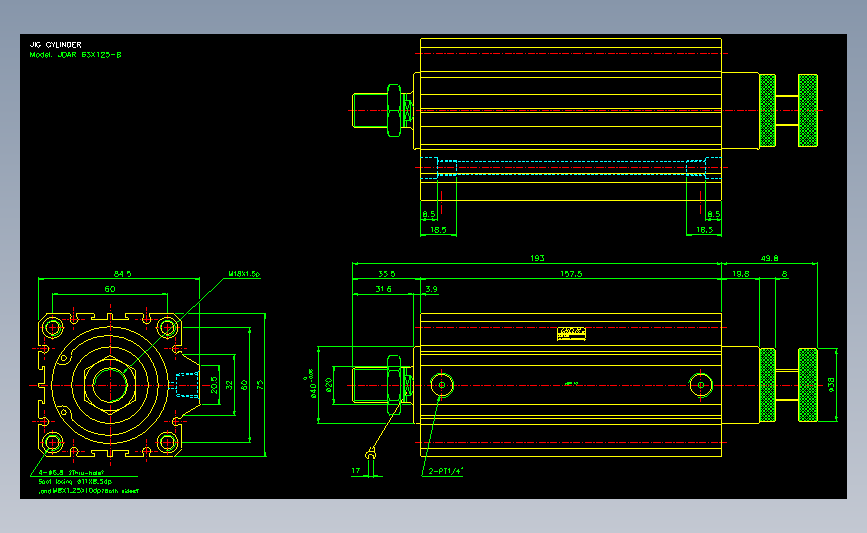Viewport: 867px width, 533px height.
Task: Select the M8X1.25X10dp Both sides note
Action: tap(88, 490)
